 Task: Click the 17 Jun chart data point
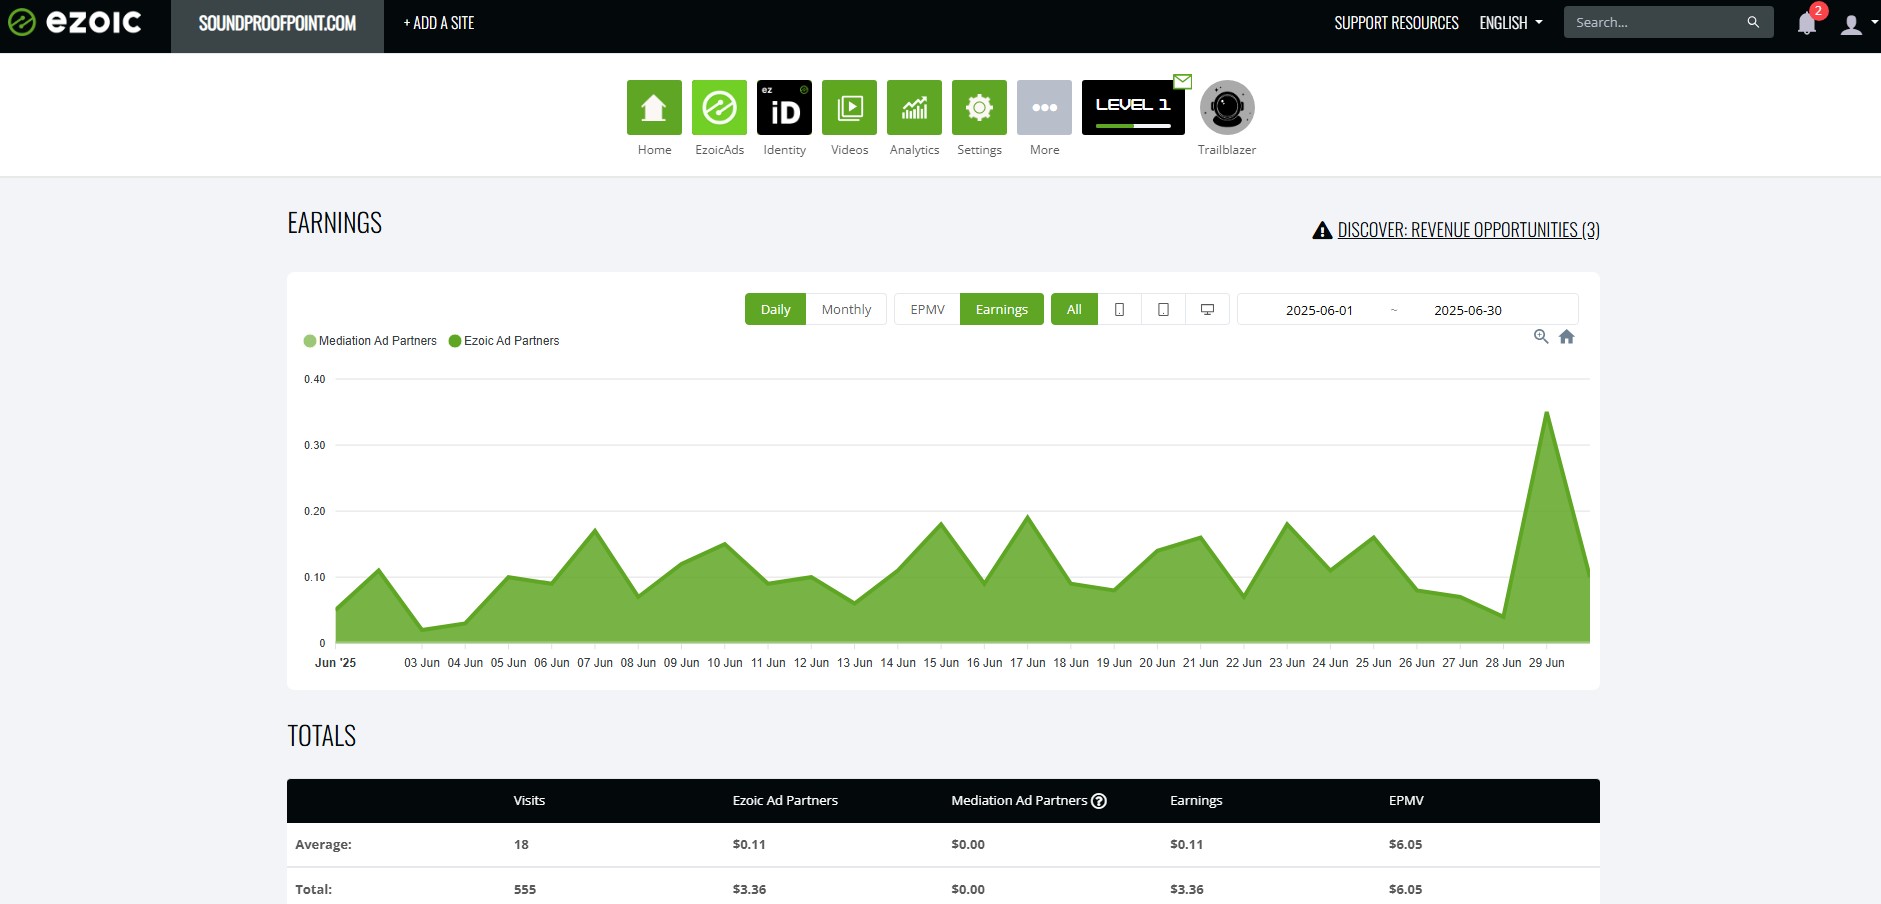pyautogui.click(x=1027, y=517)
